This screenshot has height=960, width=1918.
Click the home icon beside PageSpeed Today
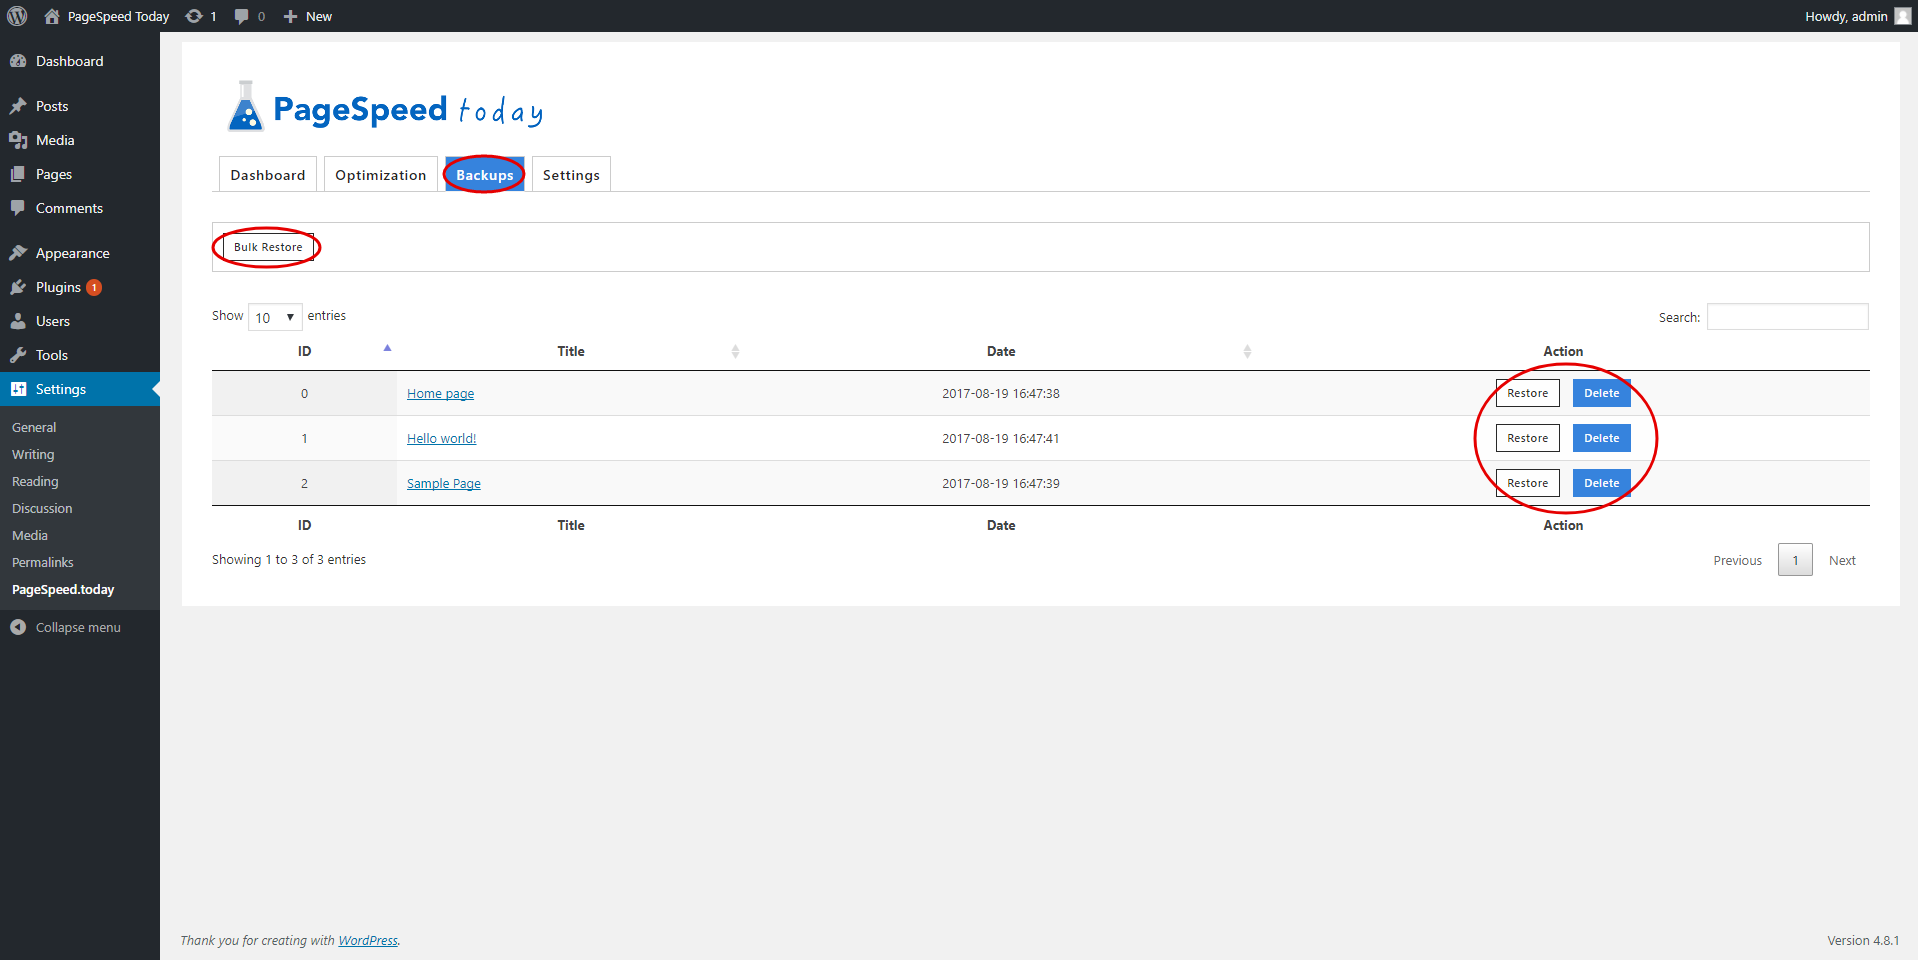52,16
